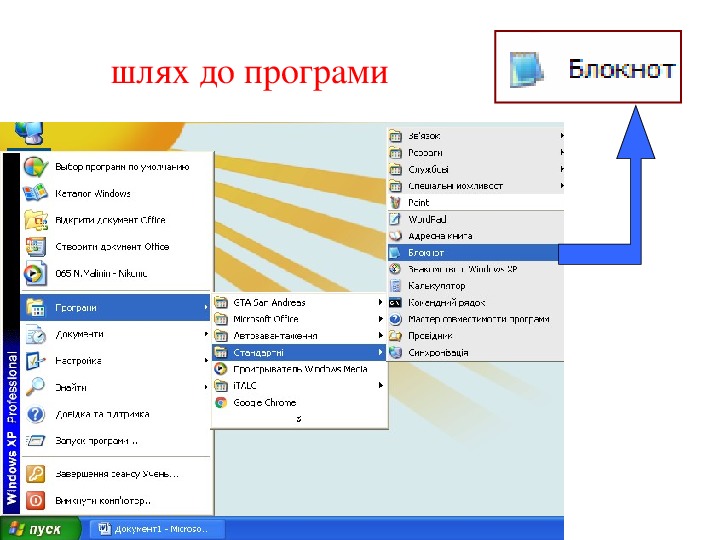Open the Знайти search entry
This screenshot has height=540, width=720.
coord(115,387)
